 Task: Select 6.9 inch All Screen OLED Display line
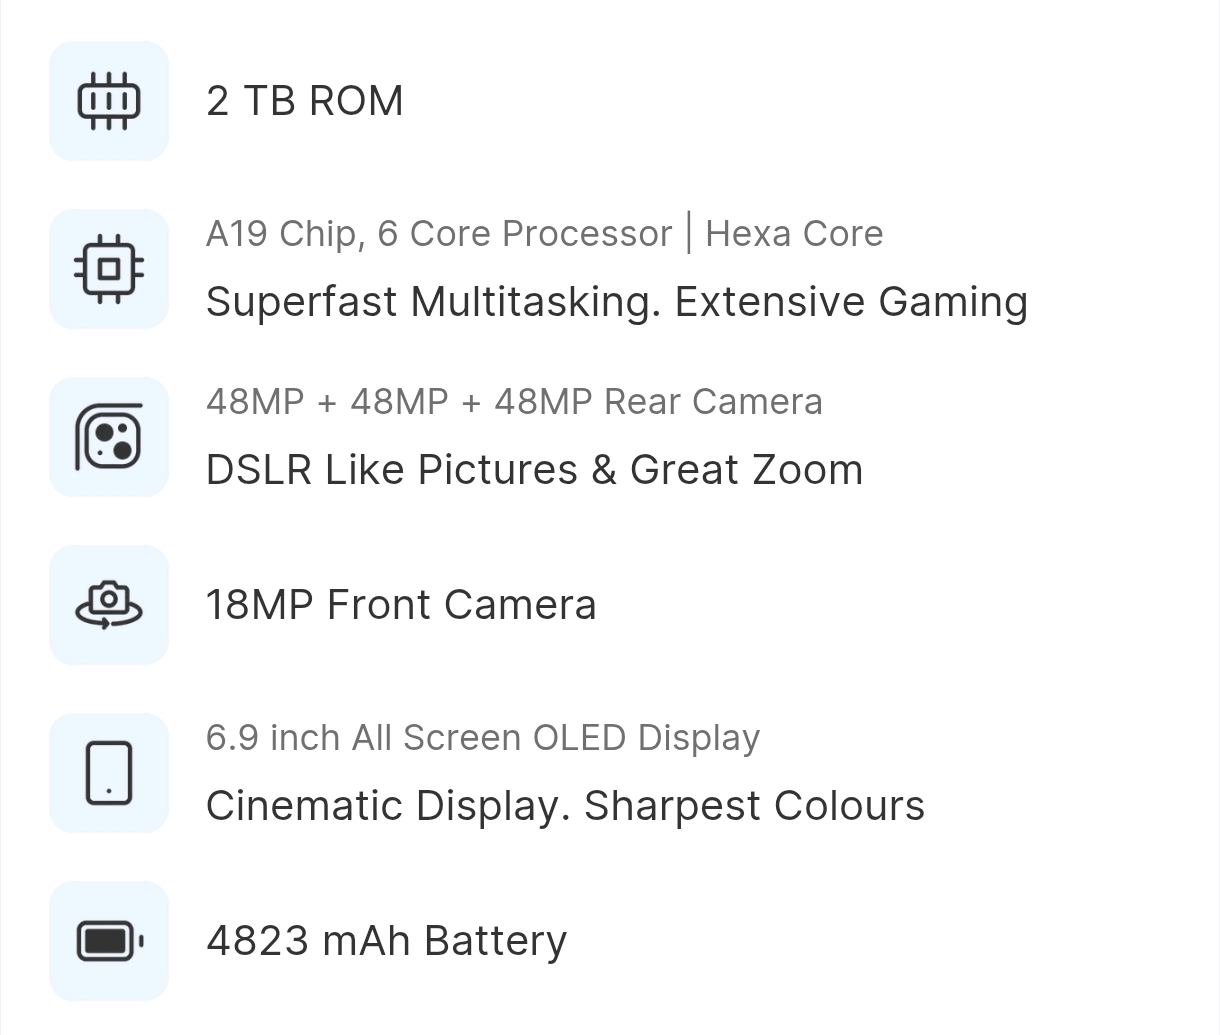pyautogui.click(x=483, y=738)
